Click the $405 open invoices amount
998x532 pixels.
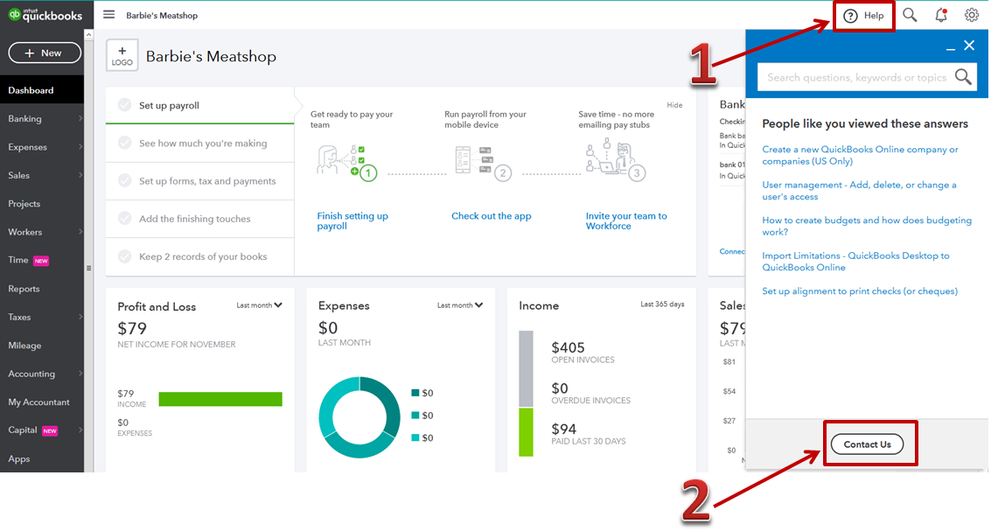[568, 347]
